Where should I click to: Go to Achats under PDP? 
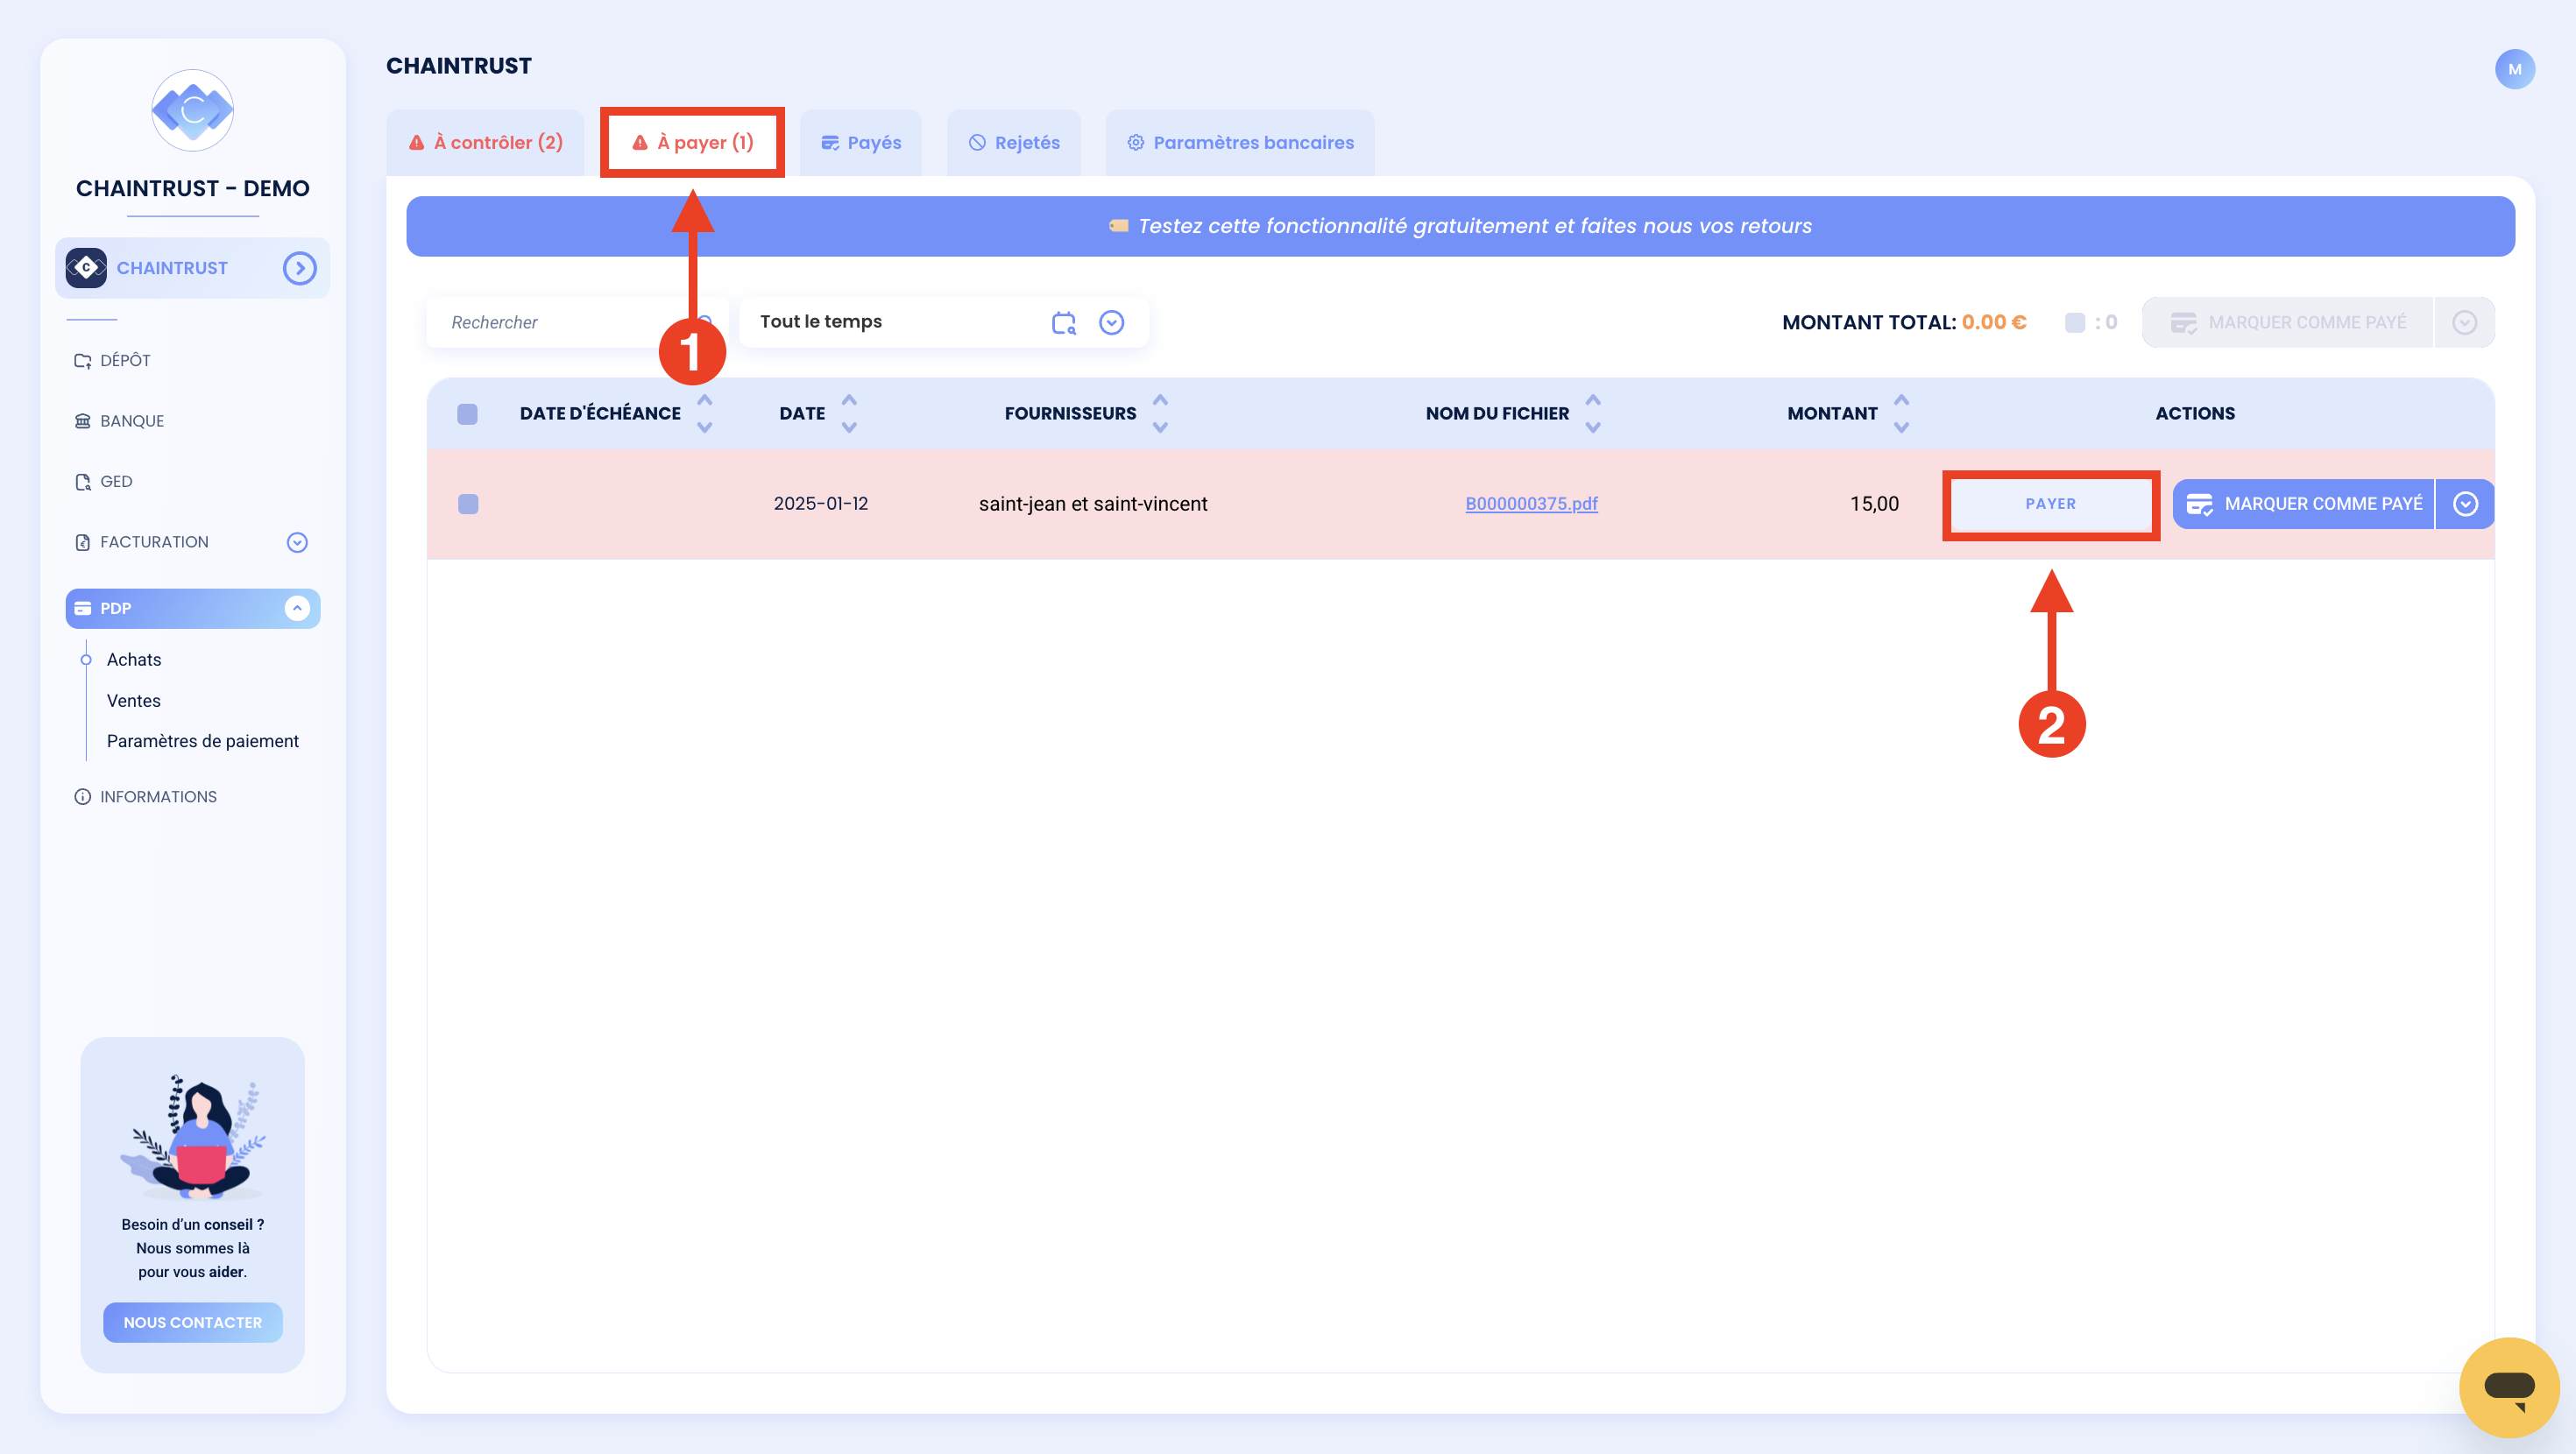click(x=134, y=660)
